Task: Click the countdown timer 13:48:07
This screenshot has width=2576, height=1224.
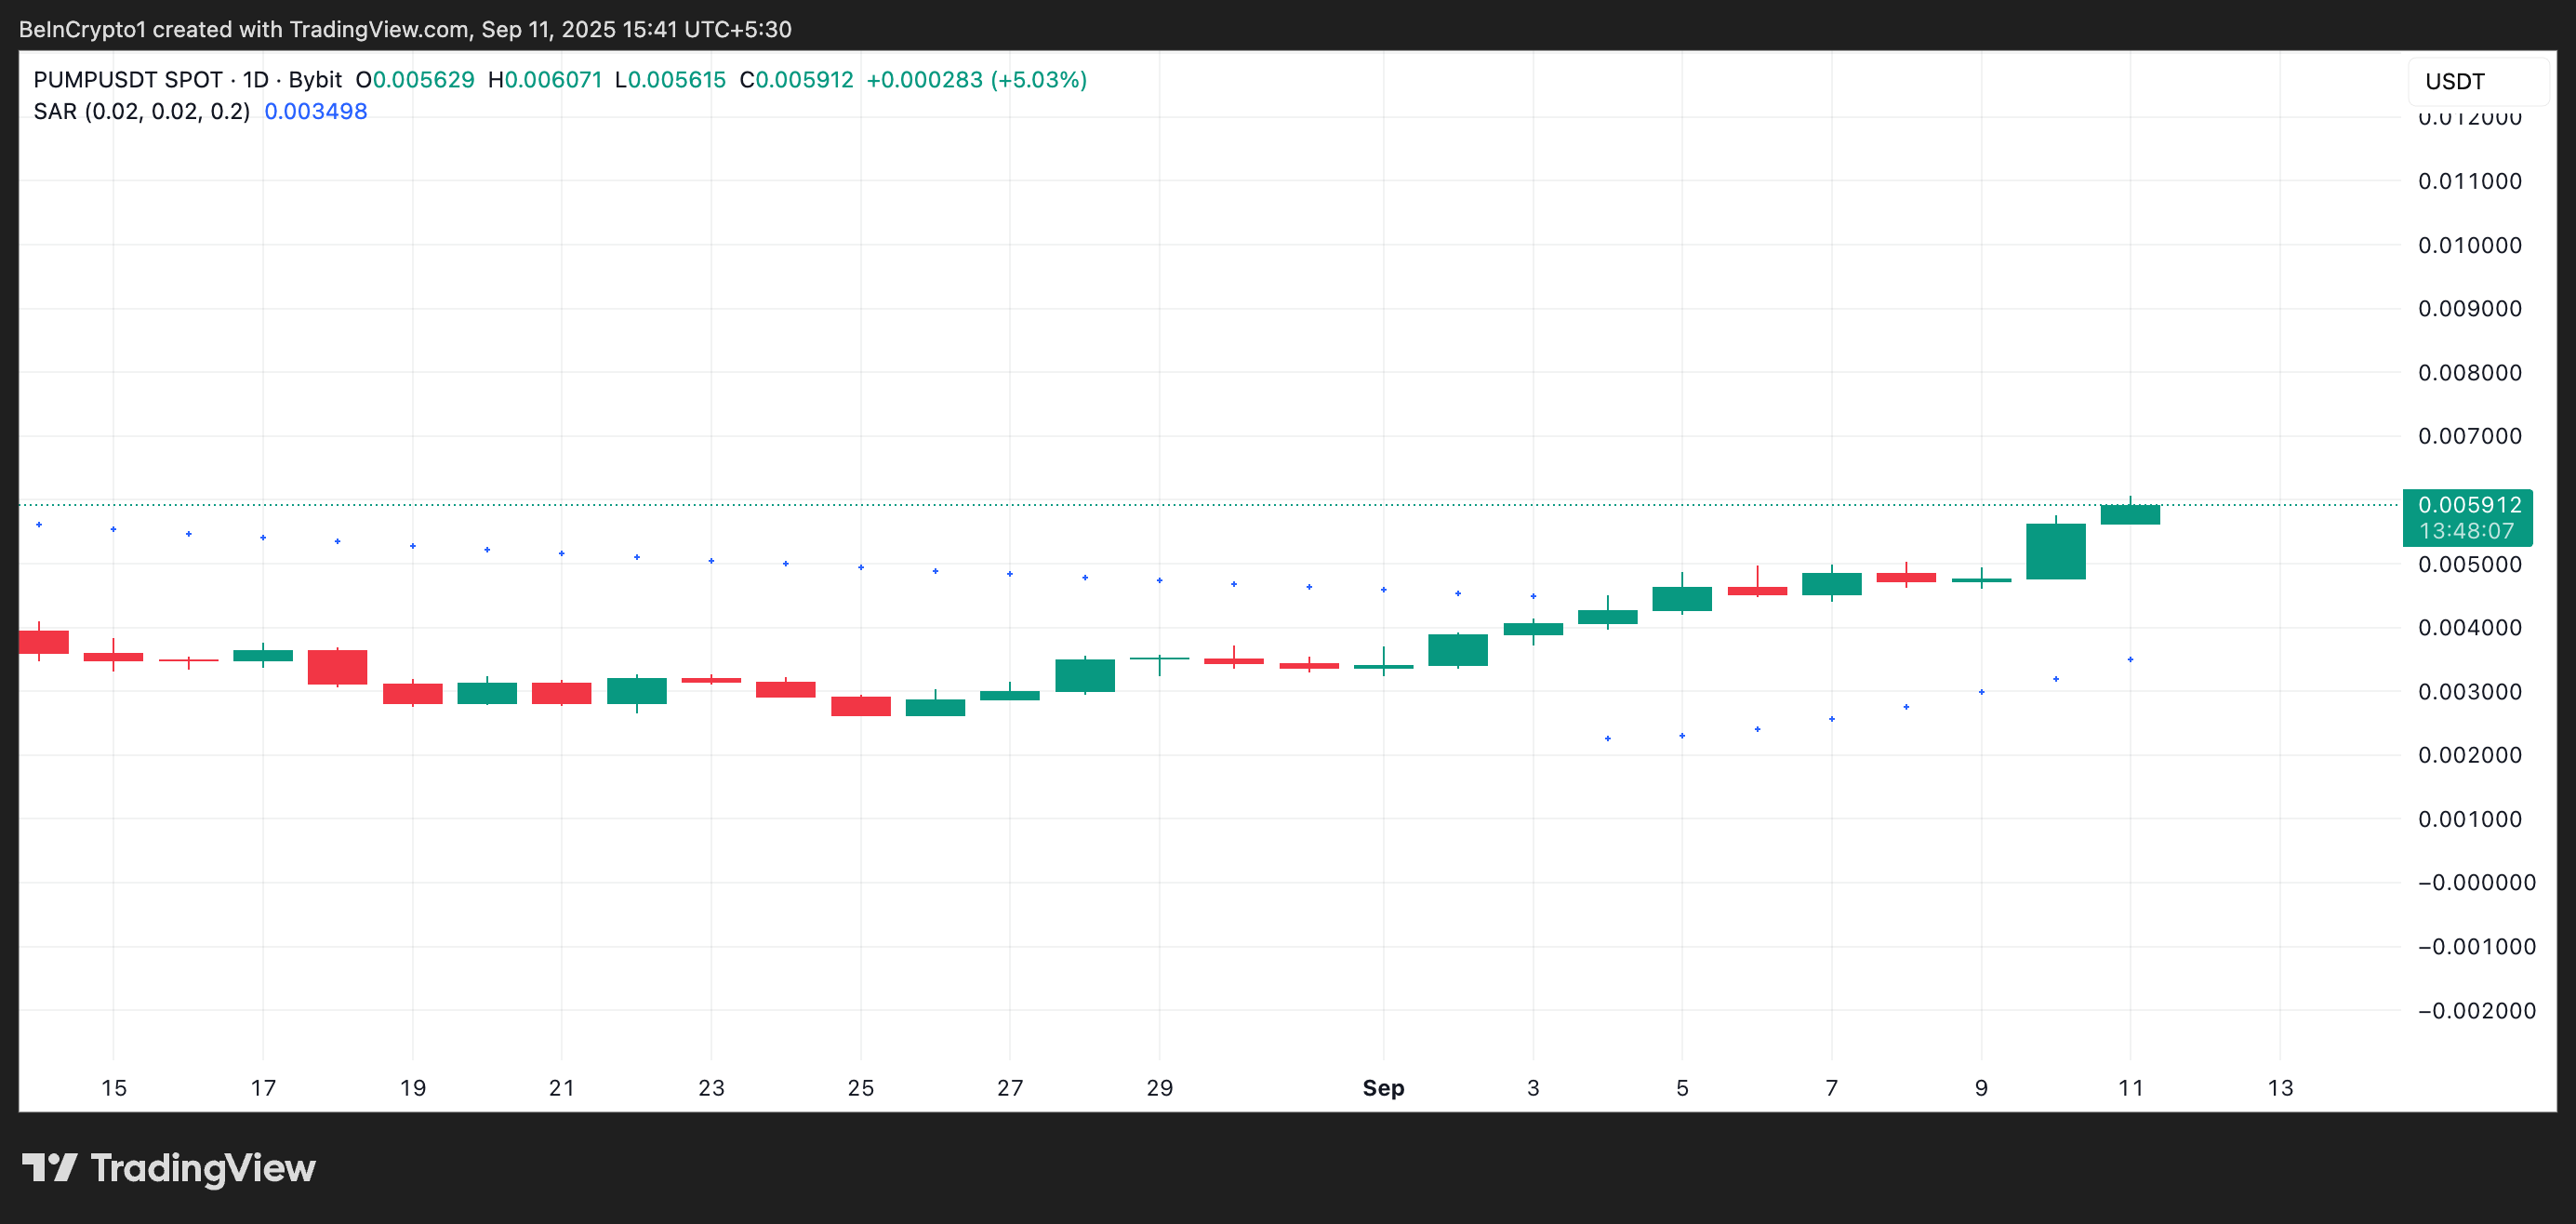Action: point(2467,533)
